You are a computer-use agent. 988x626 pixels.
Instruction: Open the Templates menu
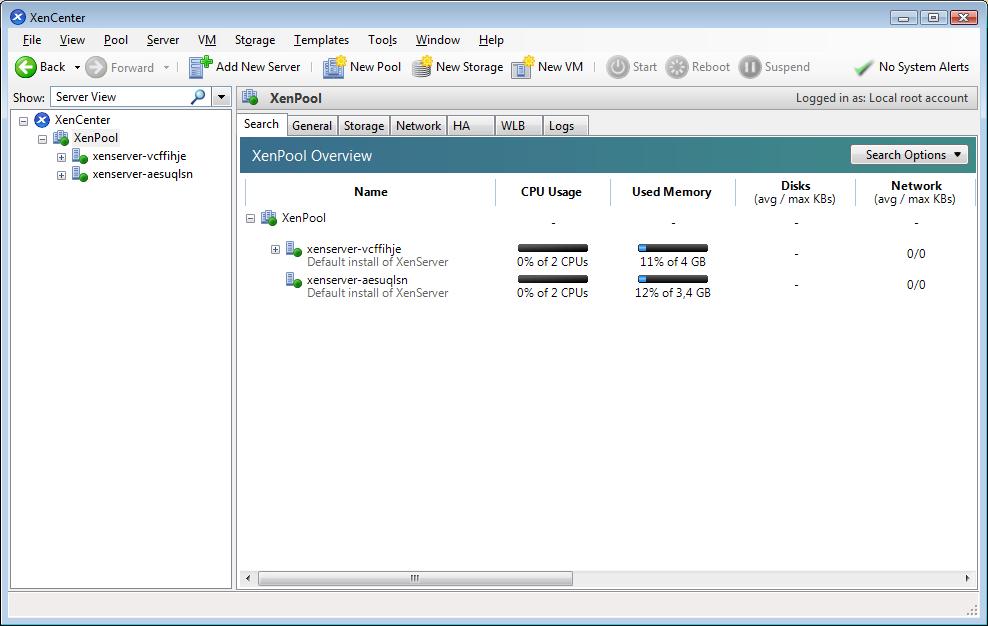(x=321, y=40)
